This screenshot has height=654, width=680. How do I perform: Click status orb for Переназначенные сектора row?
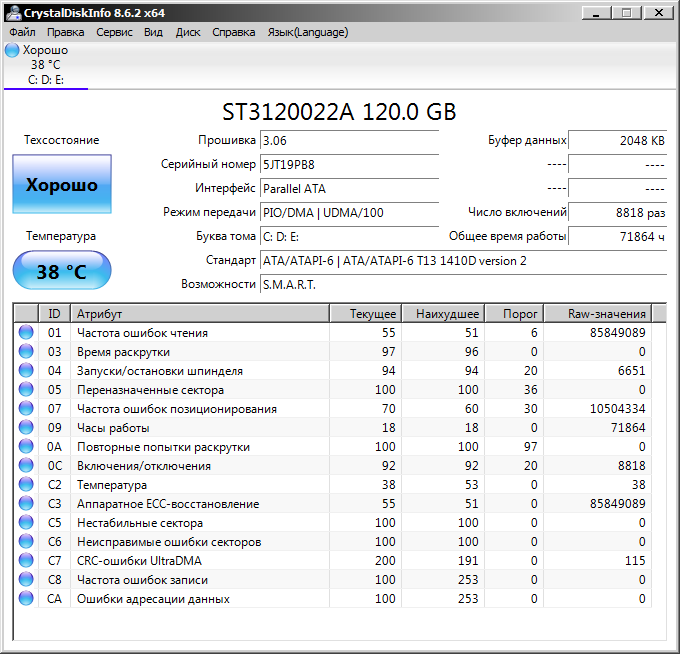point(26,390)
